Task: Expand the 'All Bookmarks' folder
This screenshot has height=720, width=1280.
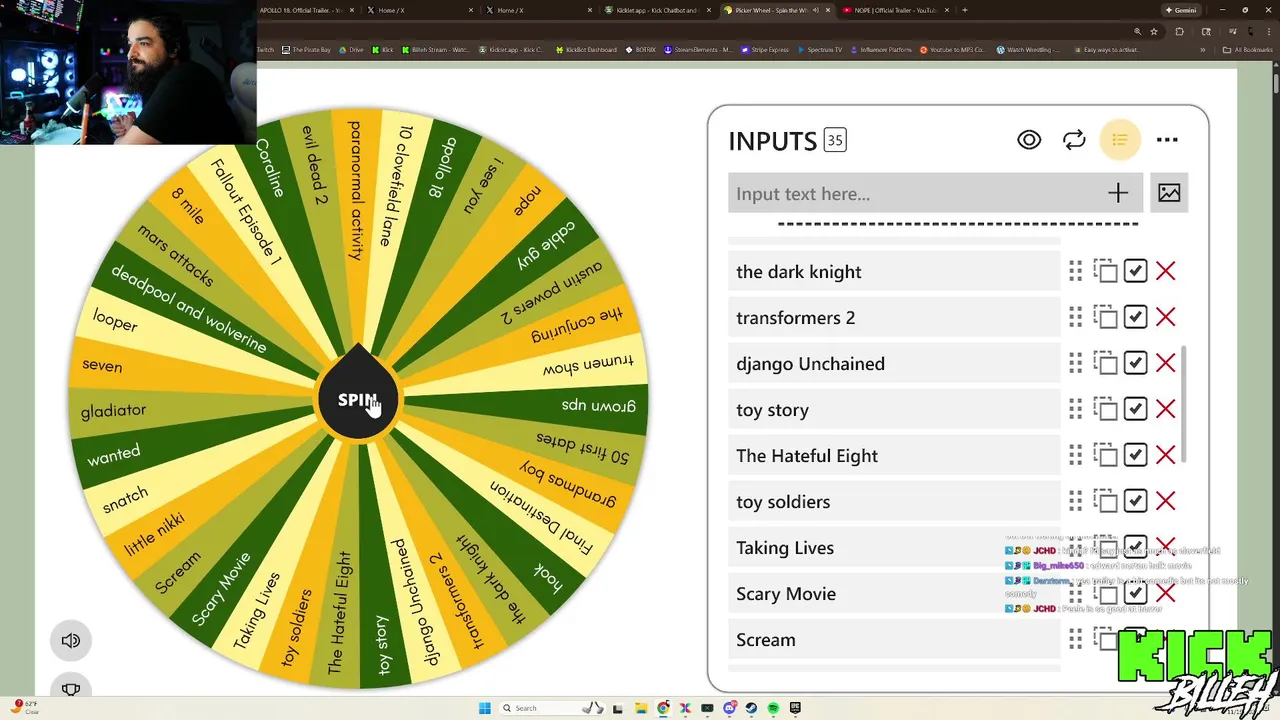Action: coord(1248,49)
